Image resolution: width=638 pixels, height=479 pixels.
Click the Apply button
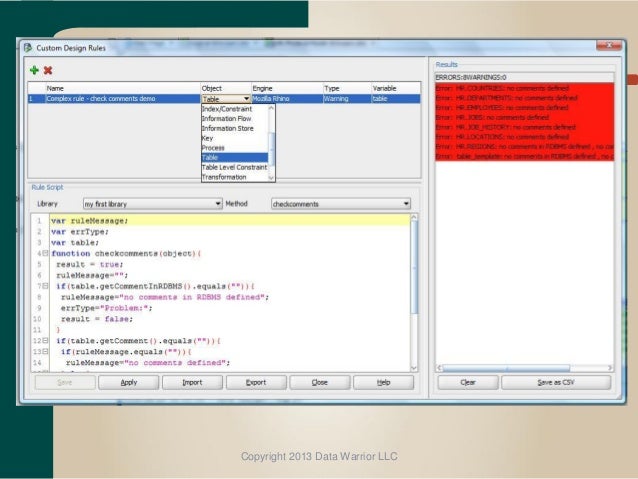click(129, 383)
